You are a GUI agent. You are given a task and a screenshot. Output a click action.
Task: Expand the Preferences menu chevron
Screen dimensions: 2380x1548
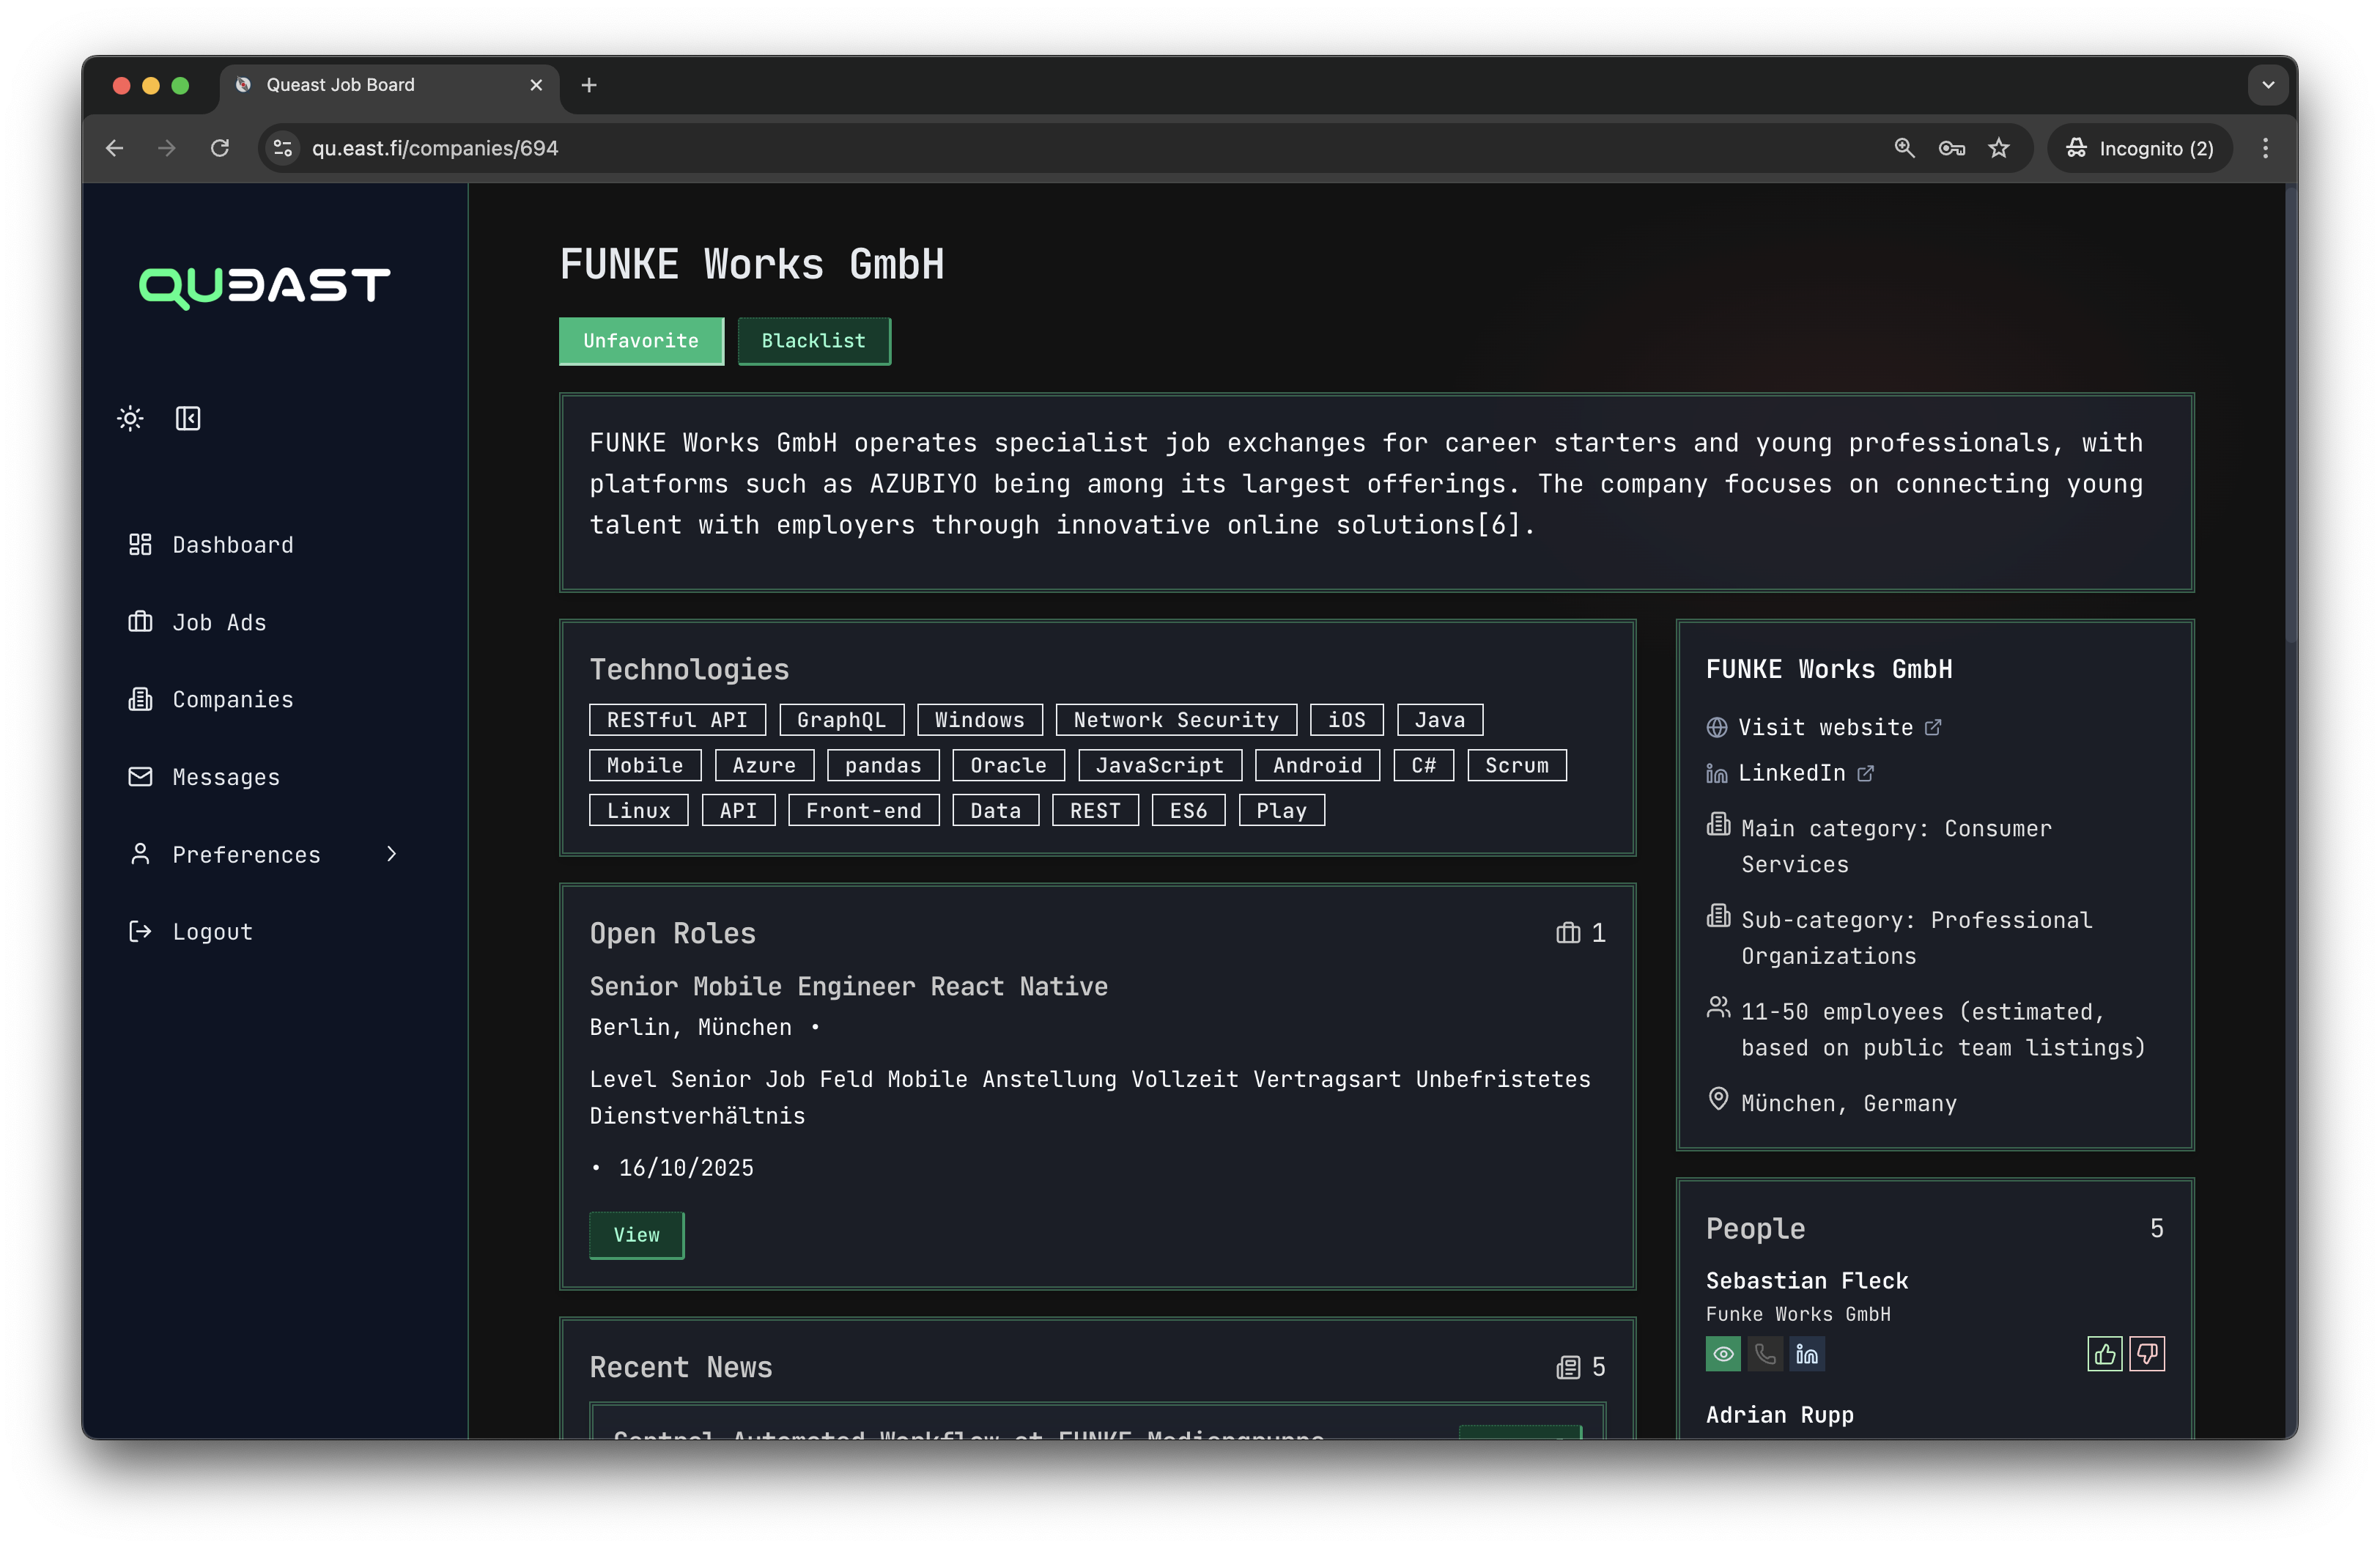390,854
